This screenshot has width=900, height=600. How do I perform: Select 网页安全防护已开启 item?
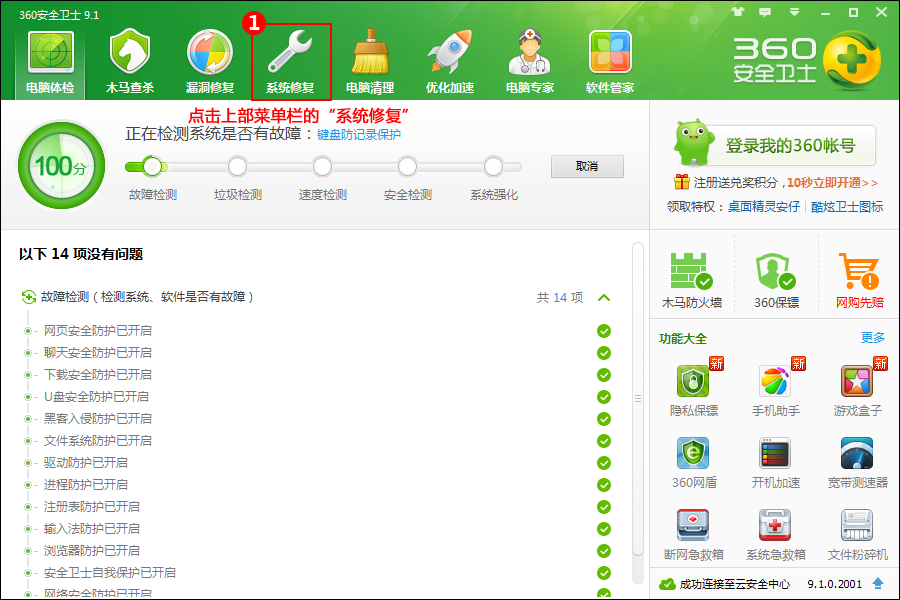click(98, 331)
